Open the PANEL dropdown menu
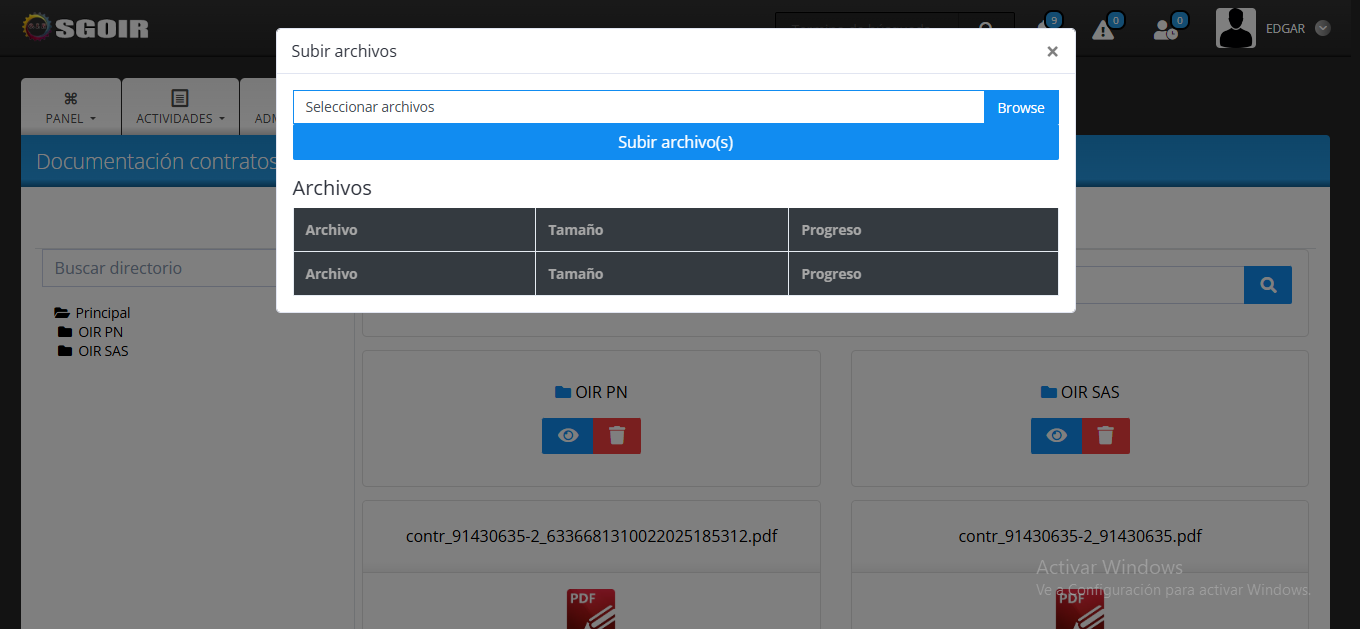The width and height of the screenshot is (1360, 629). pyautogui.click(x=70, y=108)
